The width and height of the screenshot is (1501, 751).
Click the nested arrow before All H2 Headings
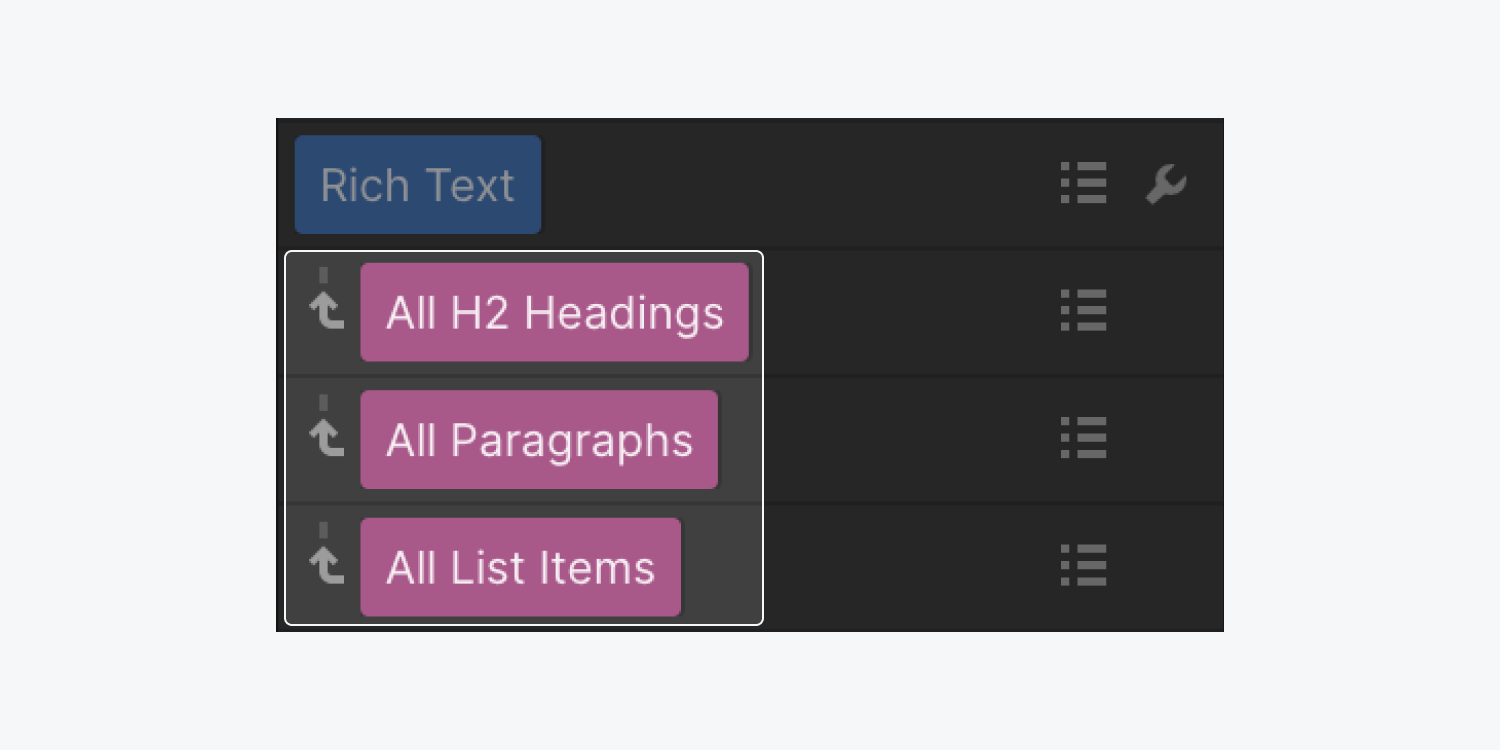[x=327, y=312]
